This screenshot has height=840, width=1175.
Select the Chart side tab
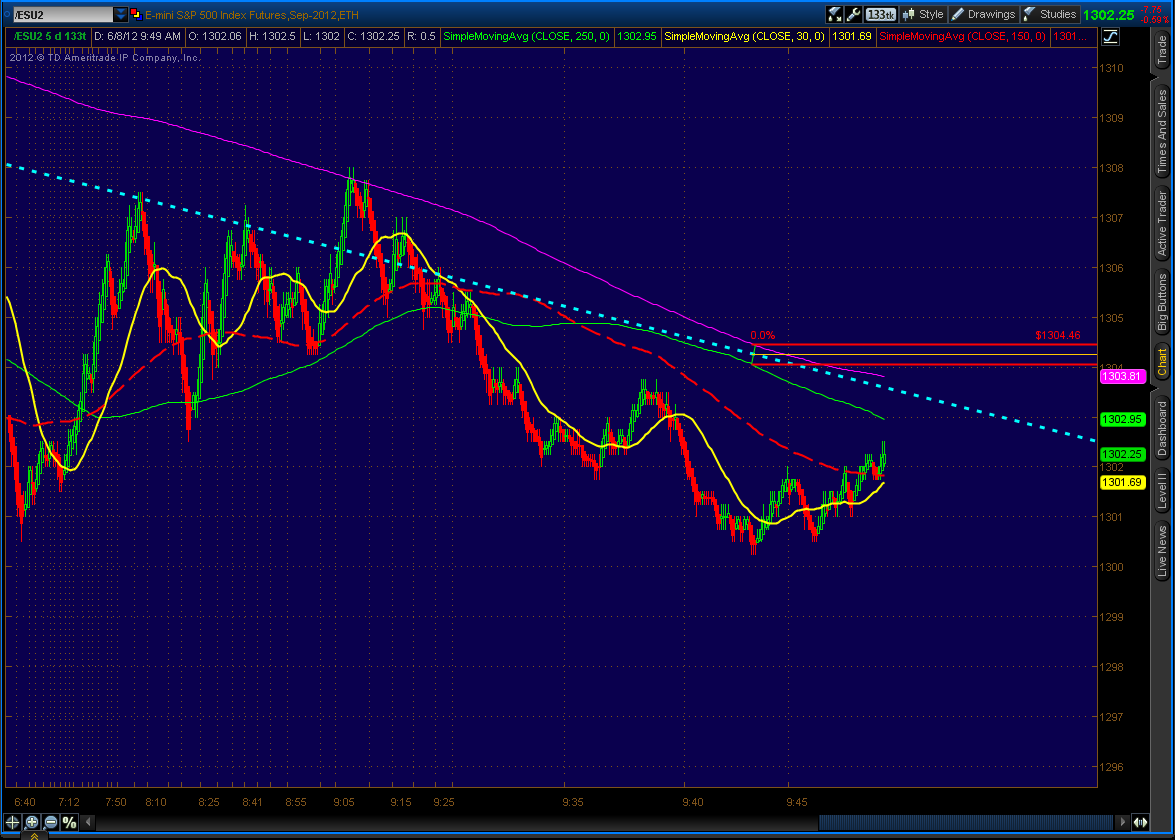click(x=1162, y=362)
